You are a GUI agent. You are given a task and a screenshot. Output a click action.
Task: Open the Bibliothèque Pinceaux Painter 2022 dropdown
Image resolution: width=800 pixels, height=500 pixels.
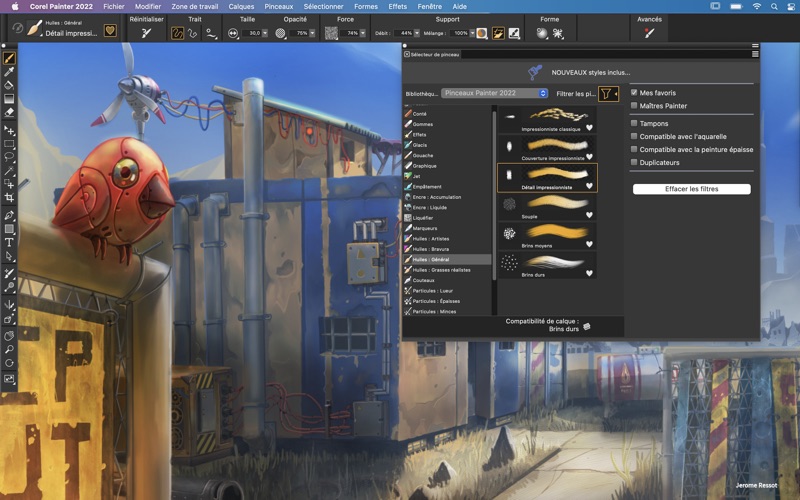[494, 93]
